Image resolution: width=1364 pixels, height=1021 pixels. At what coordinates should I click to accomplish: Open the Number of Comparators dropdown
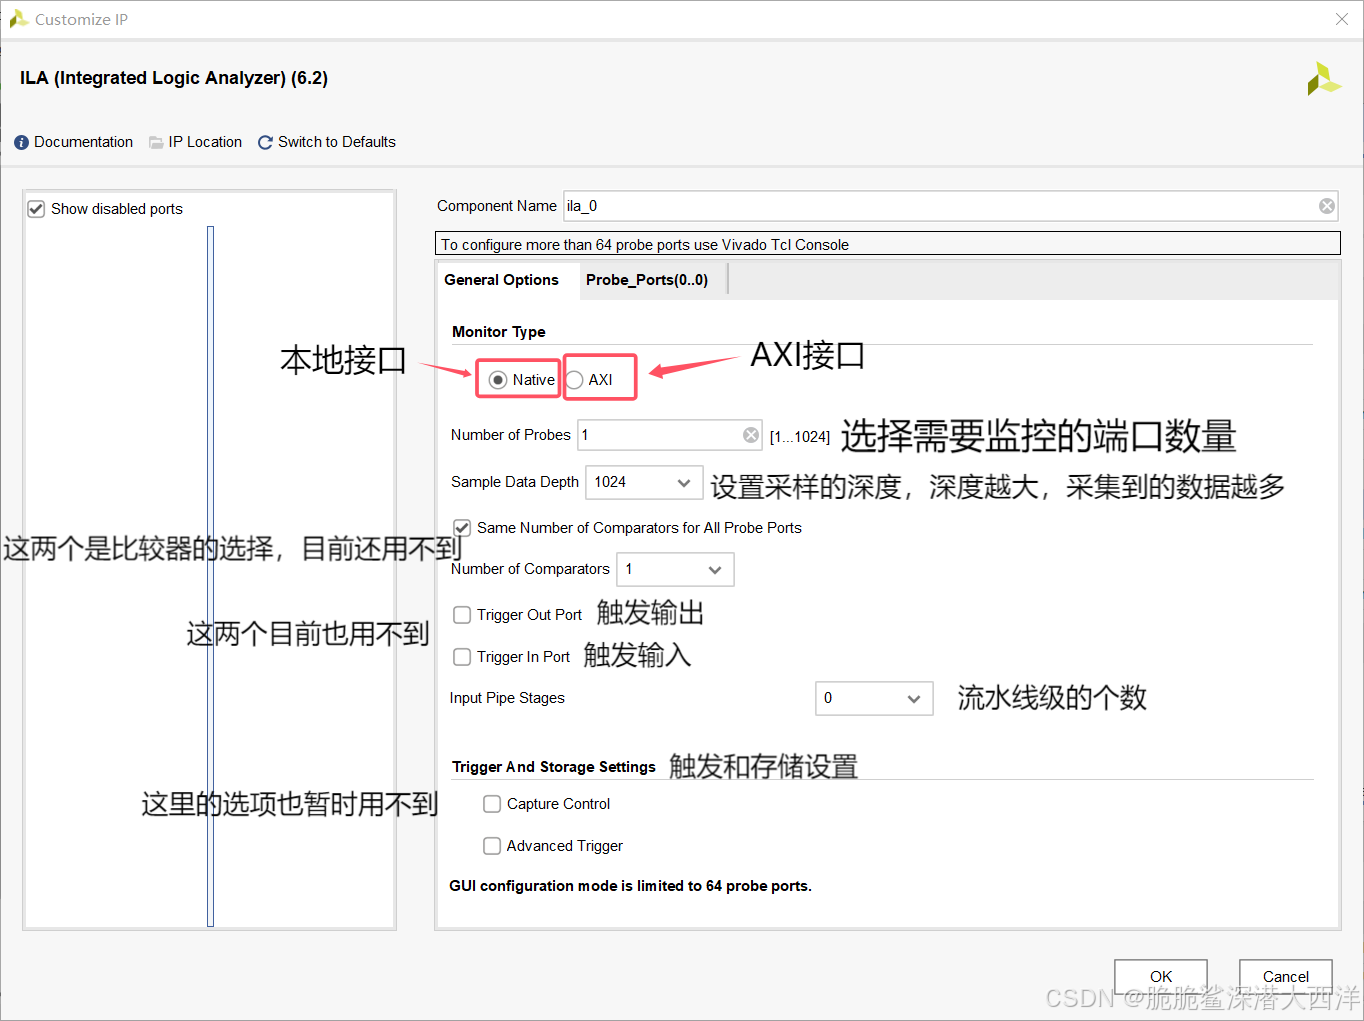pos(675,569)
